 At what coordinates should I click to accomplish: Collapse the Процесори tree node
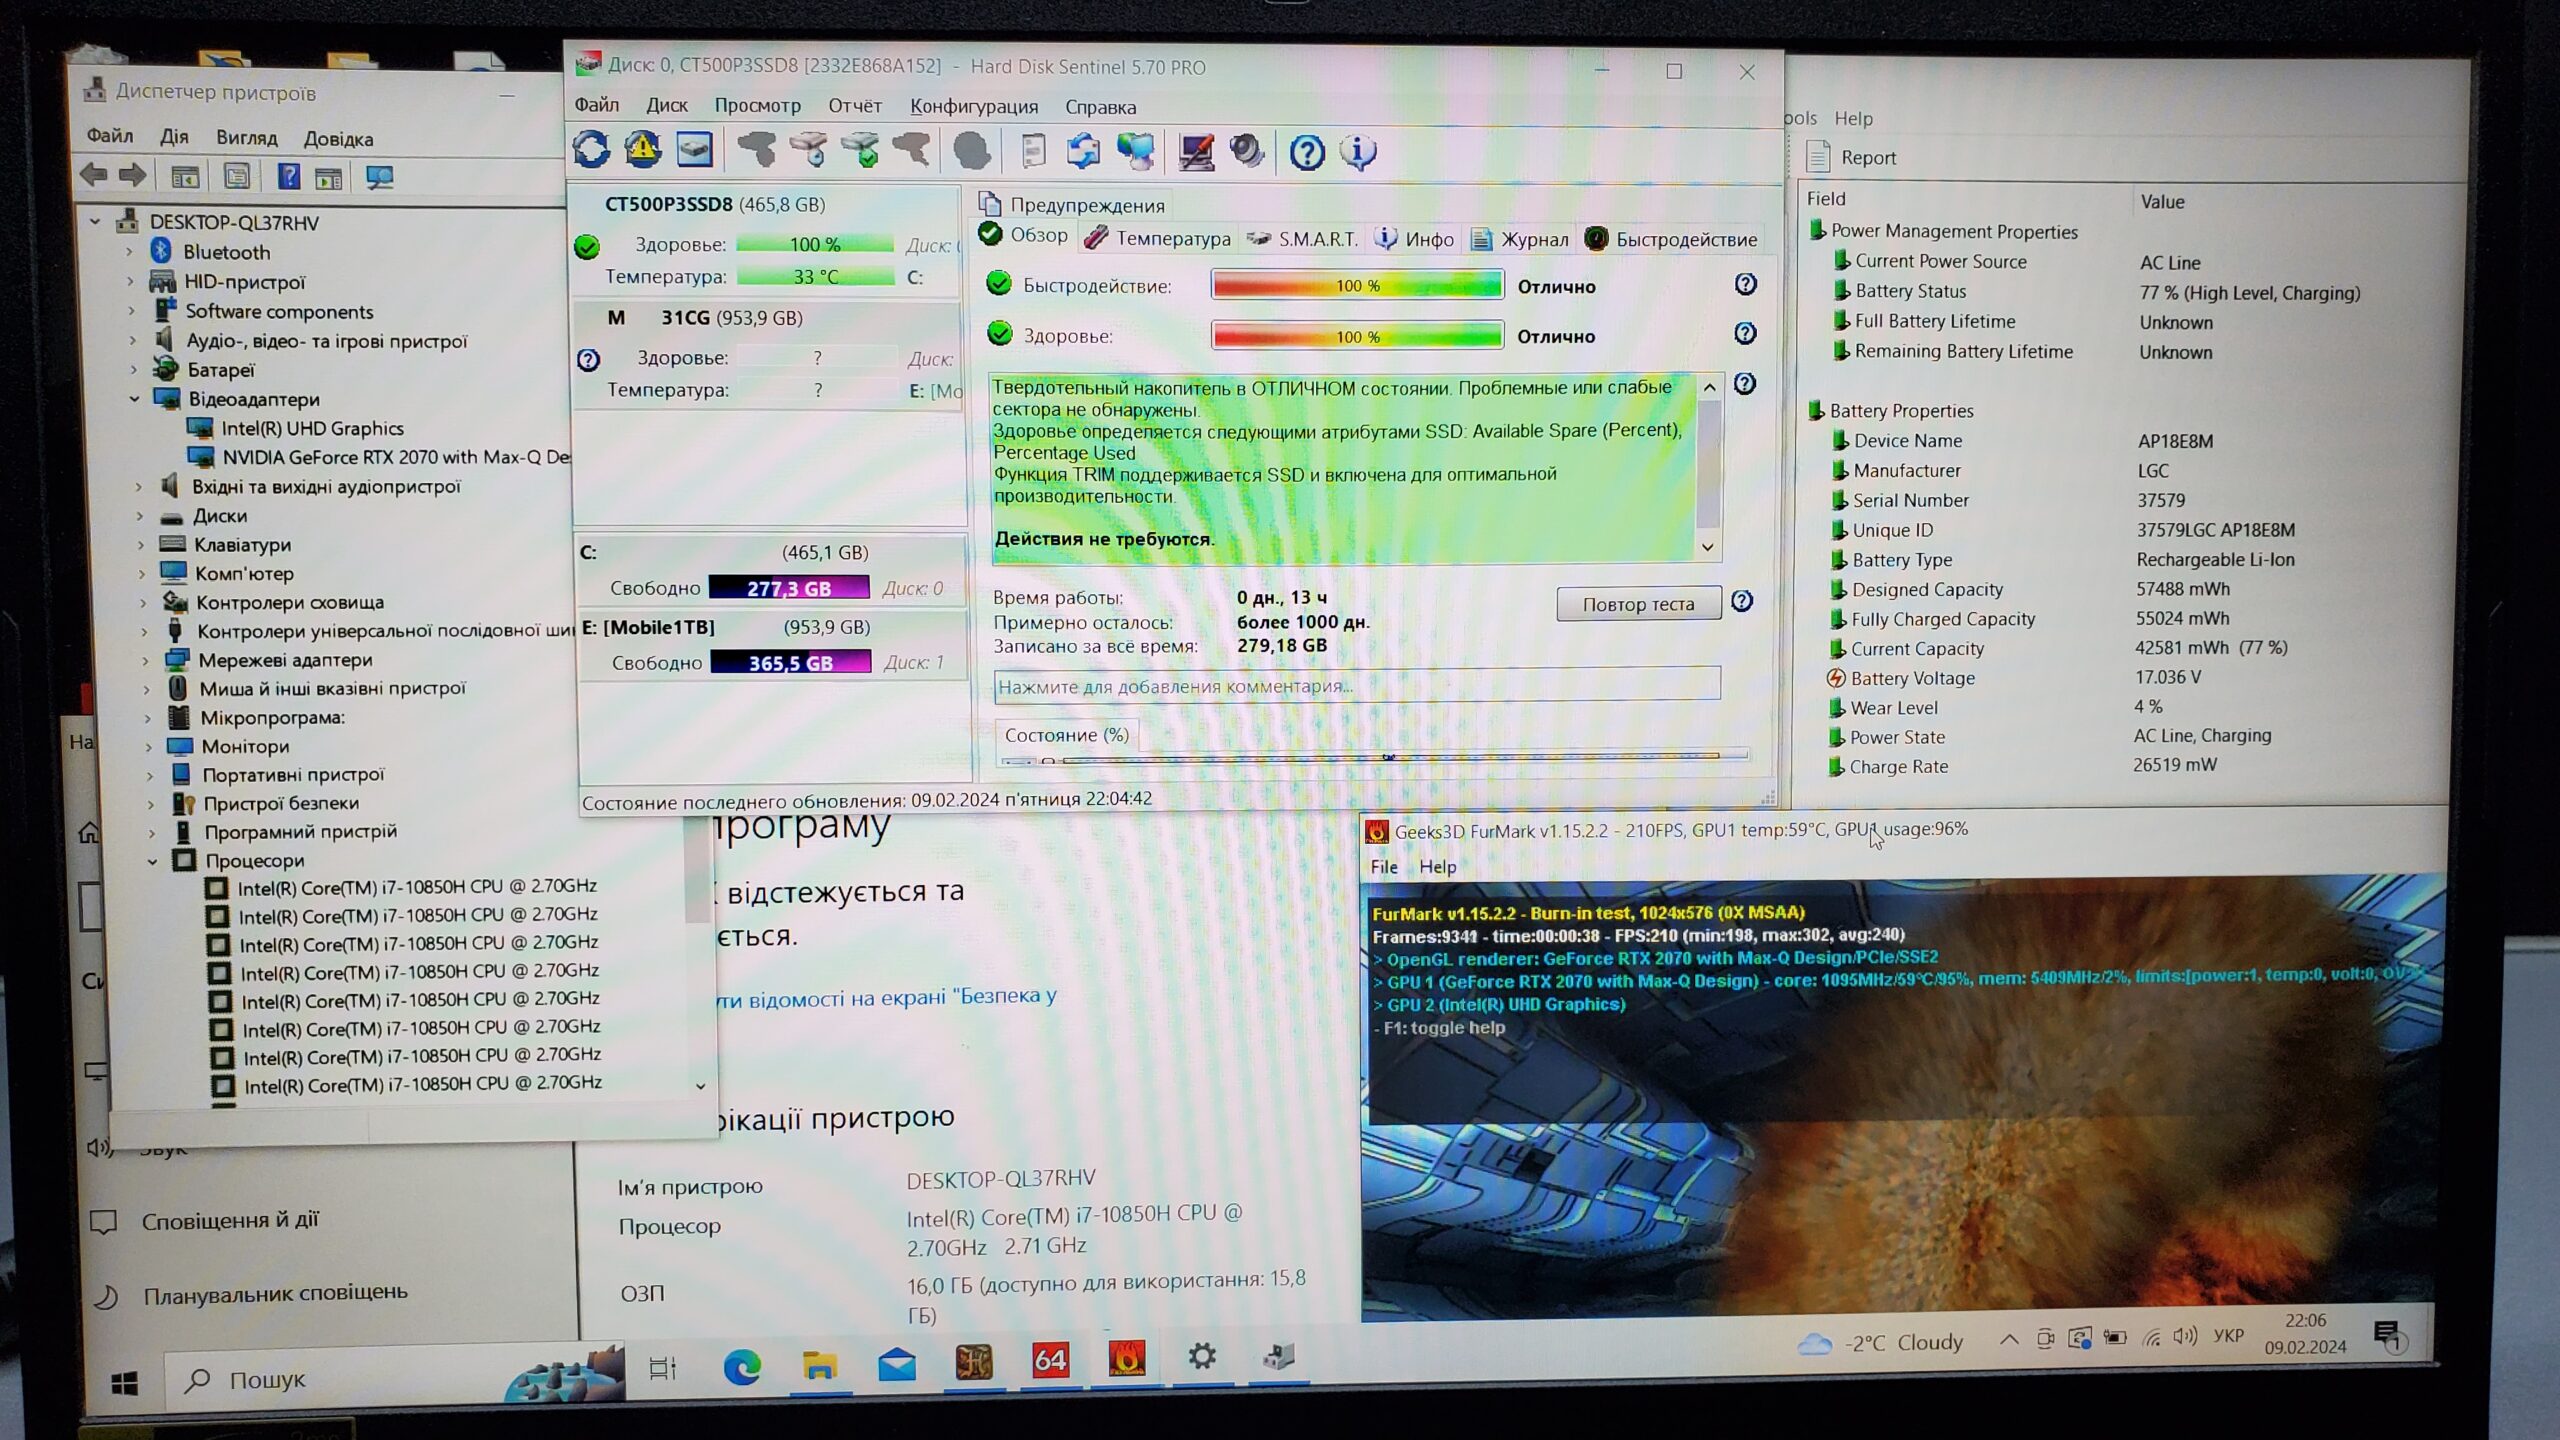tap(153, 861)
